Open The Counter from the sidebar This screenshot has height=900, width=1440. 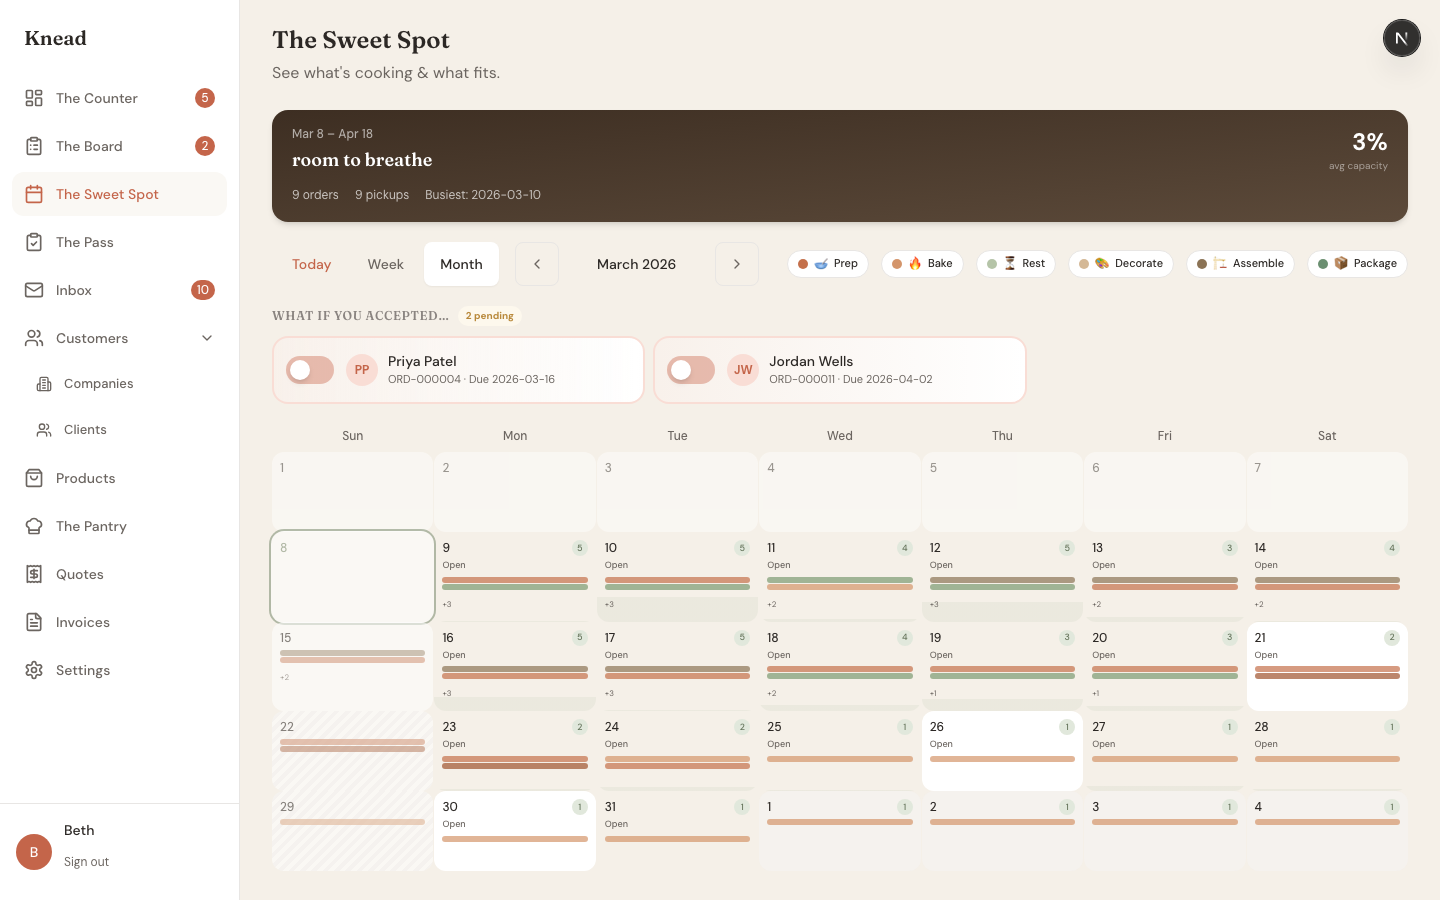coord(97,98)
